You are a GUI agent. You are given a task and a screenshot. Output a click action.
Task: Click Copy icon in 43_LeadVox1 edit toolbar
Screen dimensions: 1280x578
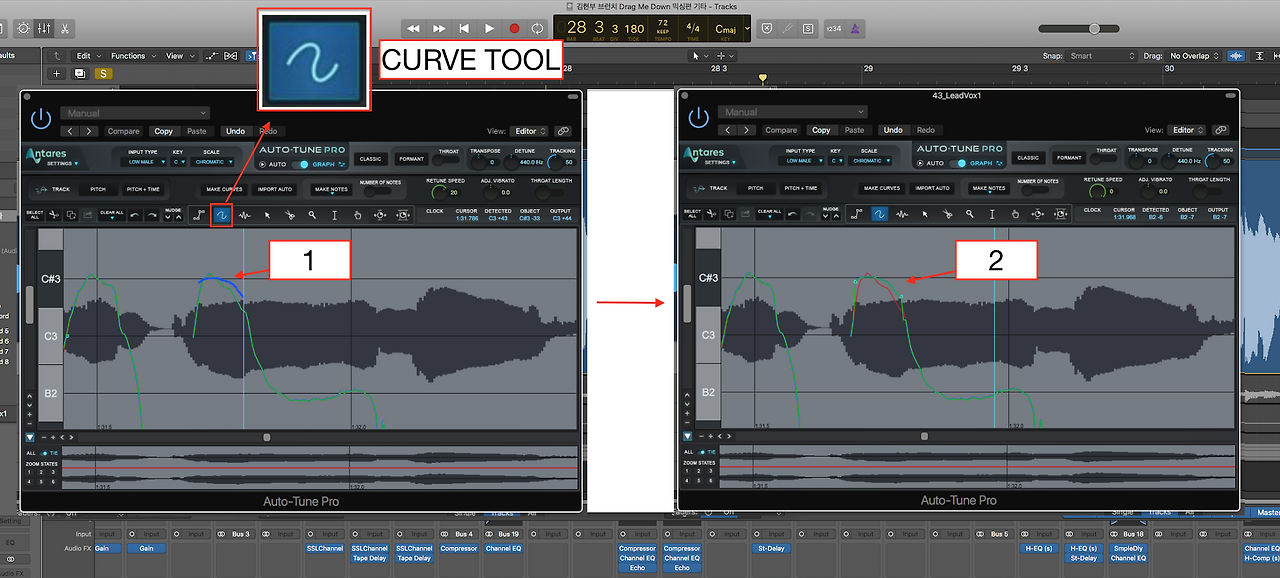(x=728, y=213)
